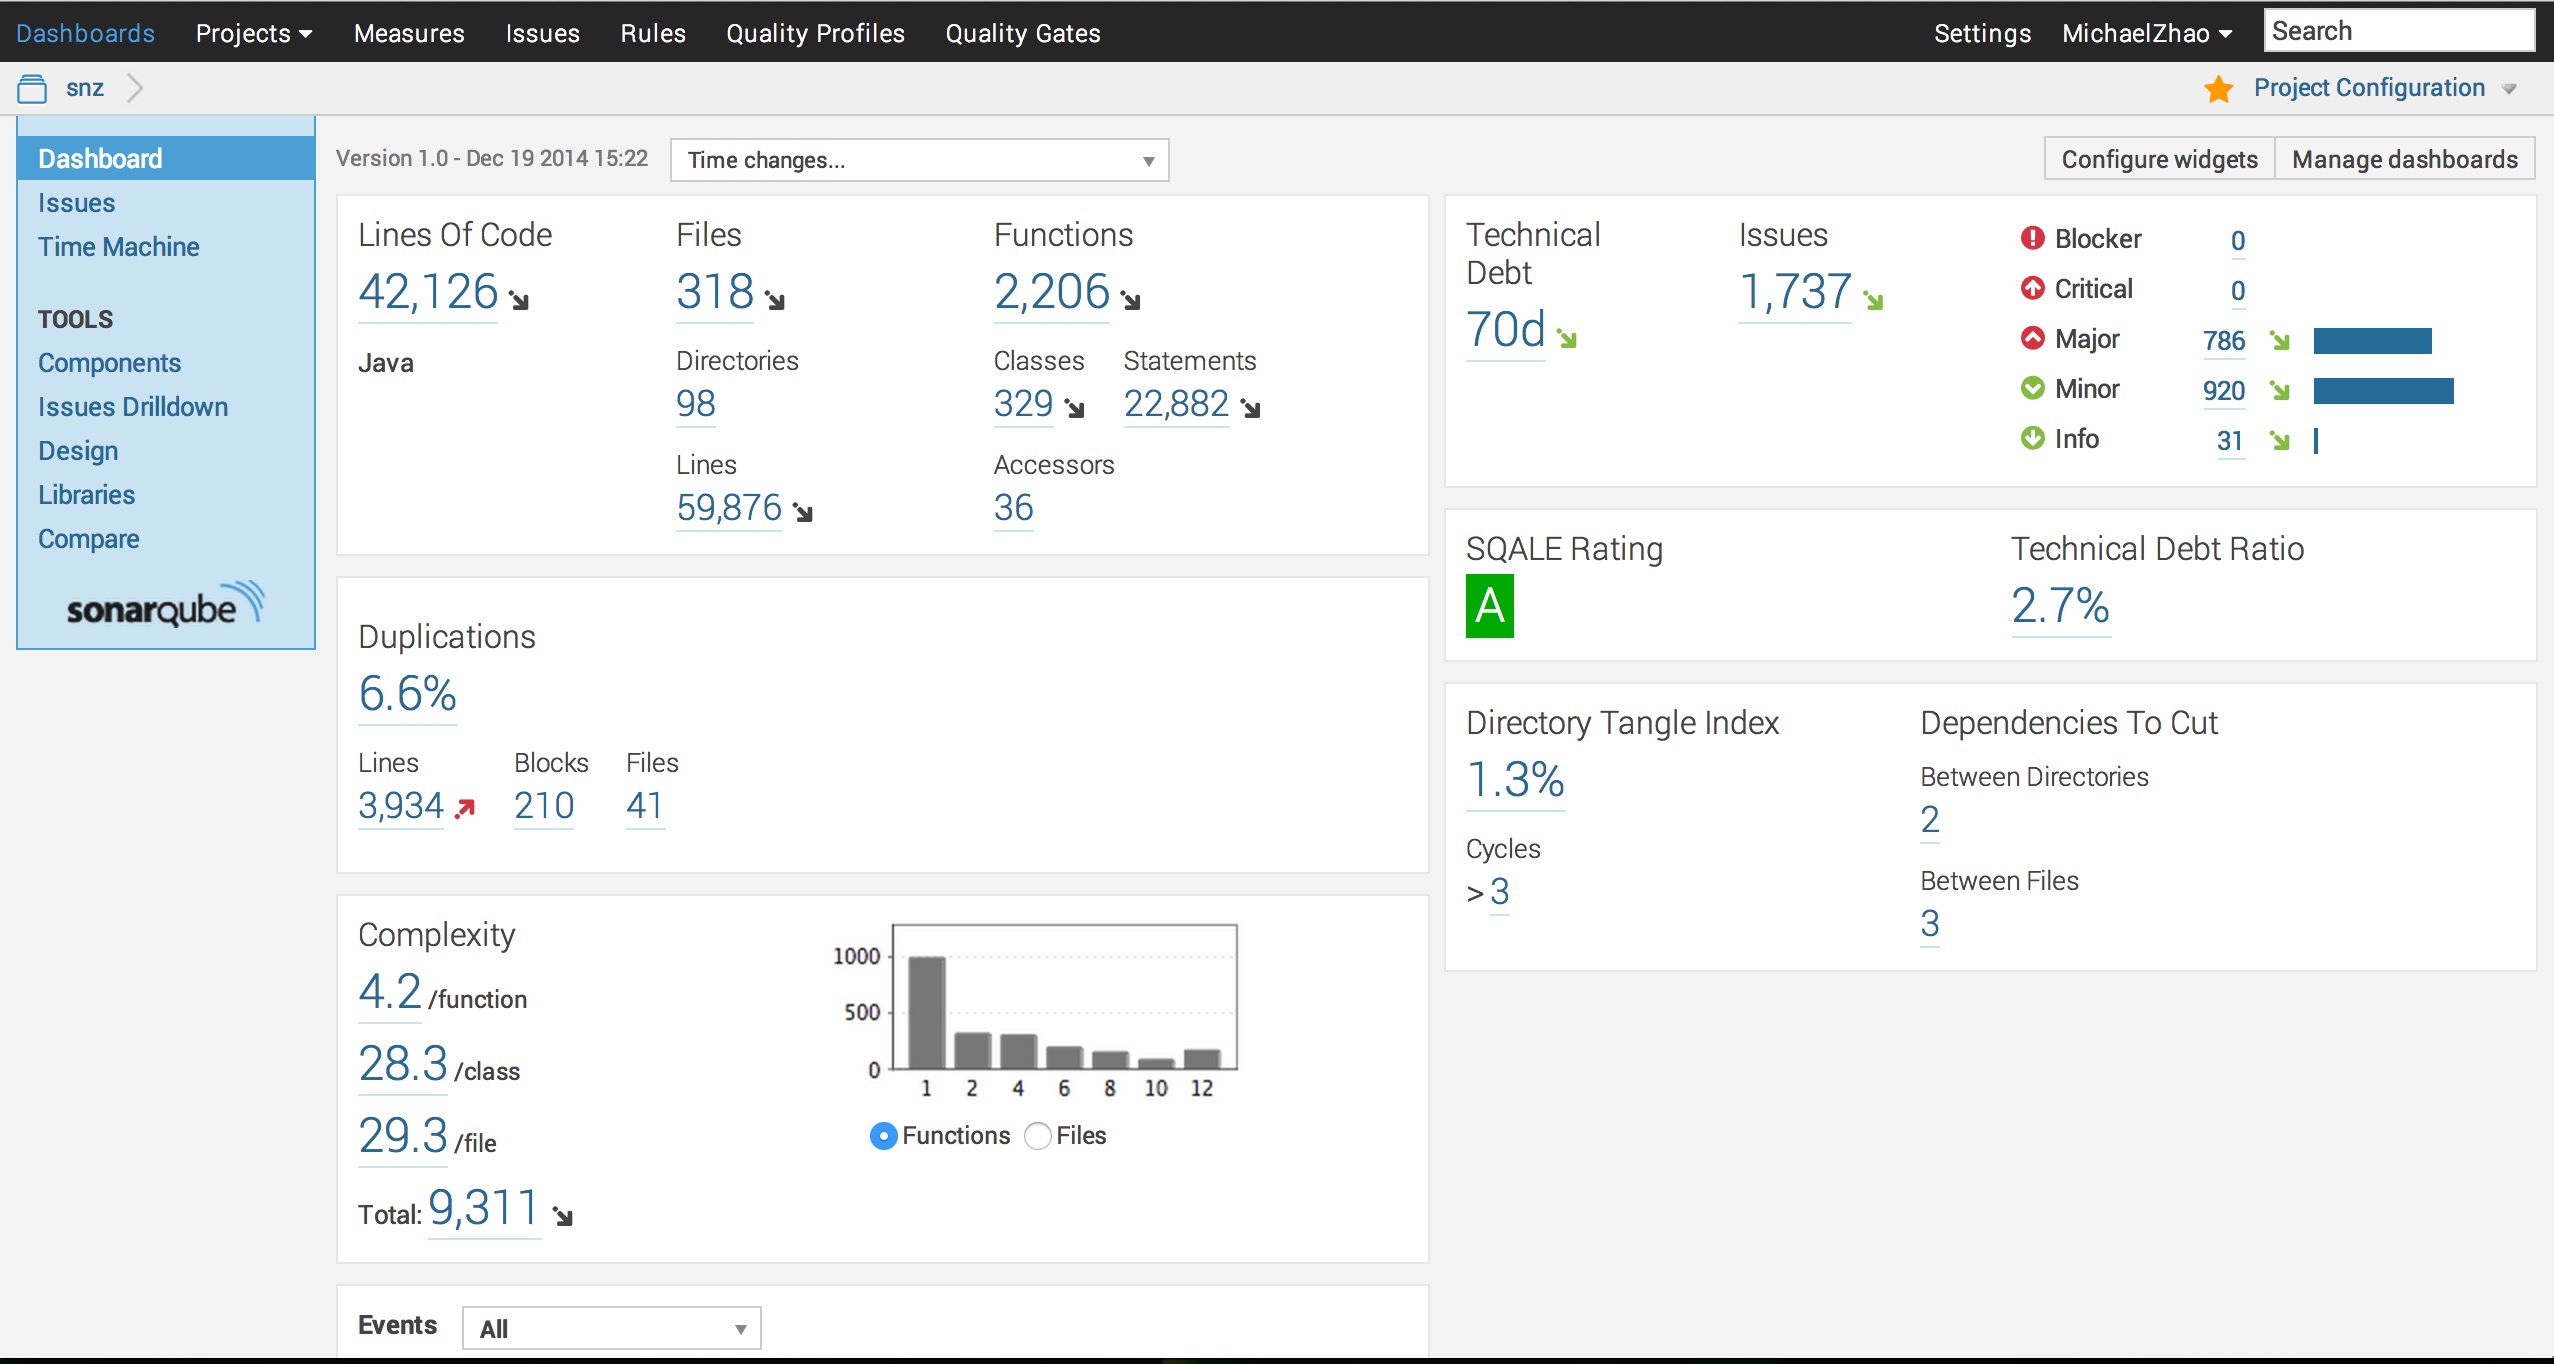Select the Files radio button

click(1038, 1136)
